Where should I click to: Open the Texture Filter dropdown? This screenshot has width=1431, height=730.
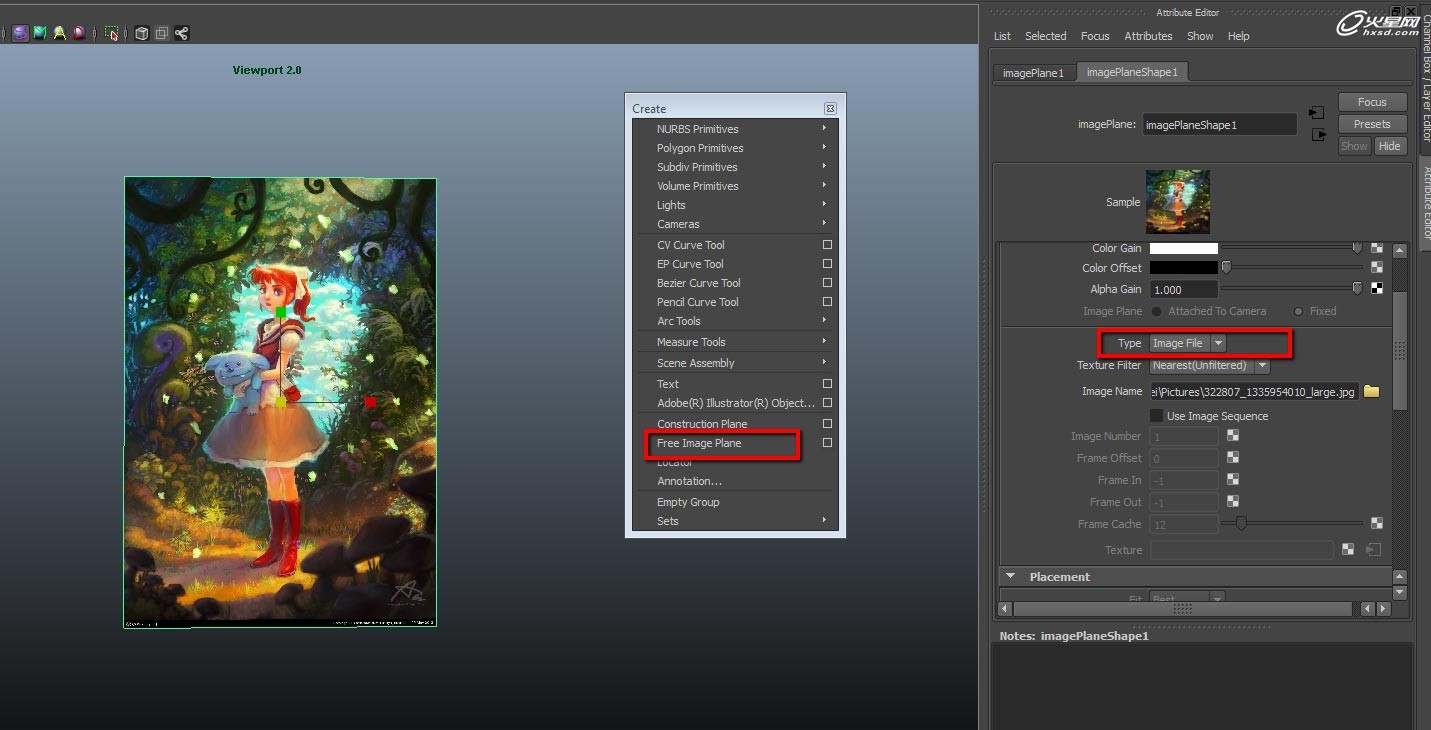[x=1210, y=365]
